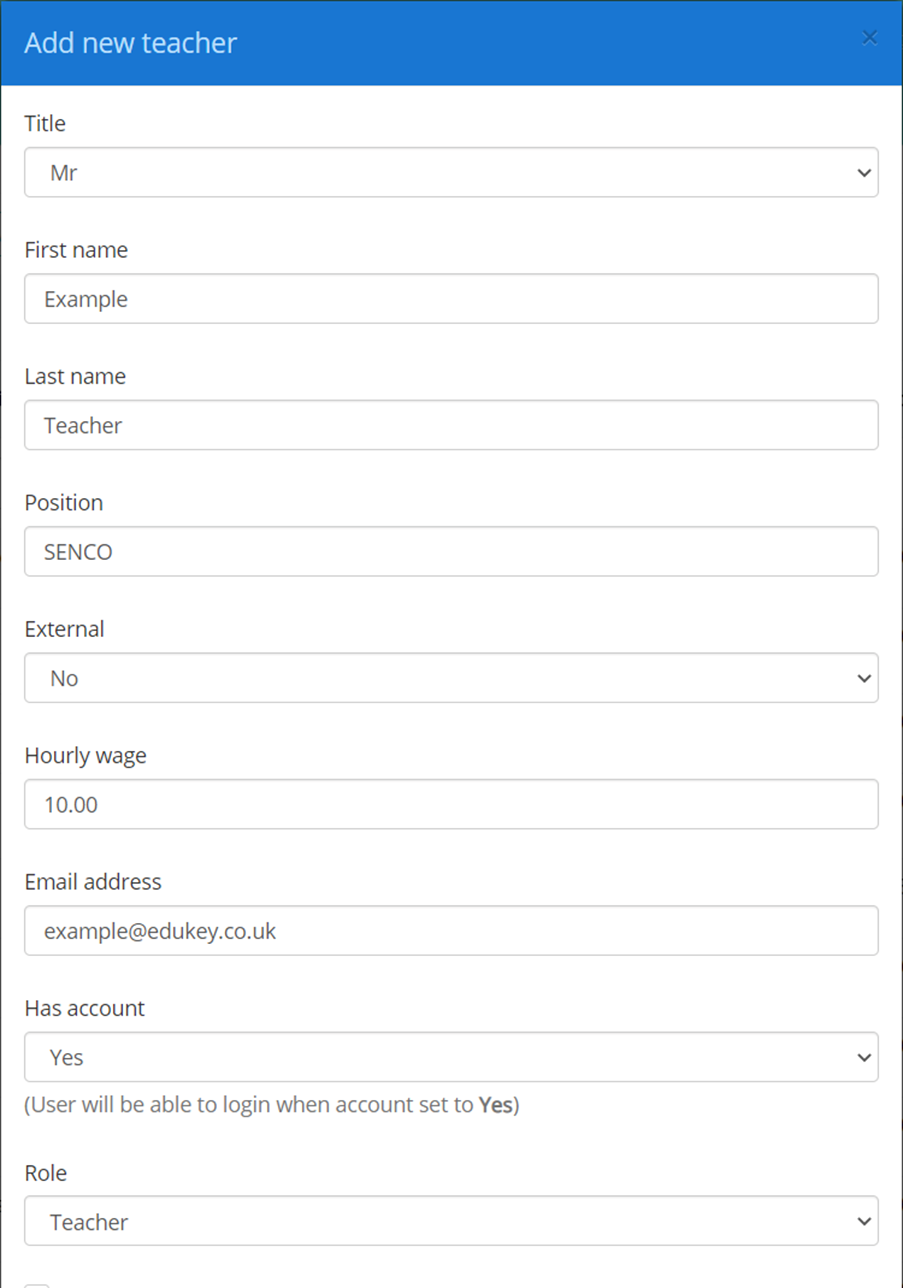This screenshot has width=903, height=1288.
Task: Close the Add new teacher dialog
Action: pos(869,38)
